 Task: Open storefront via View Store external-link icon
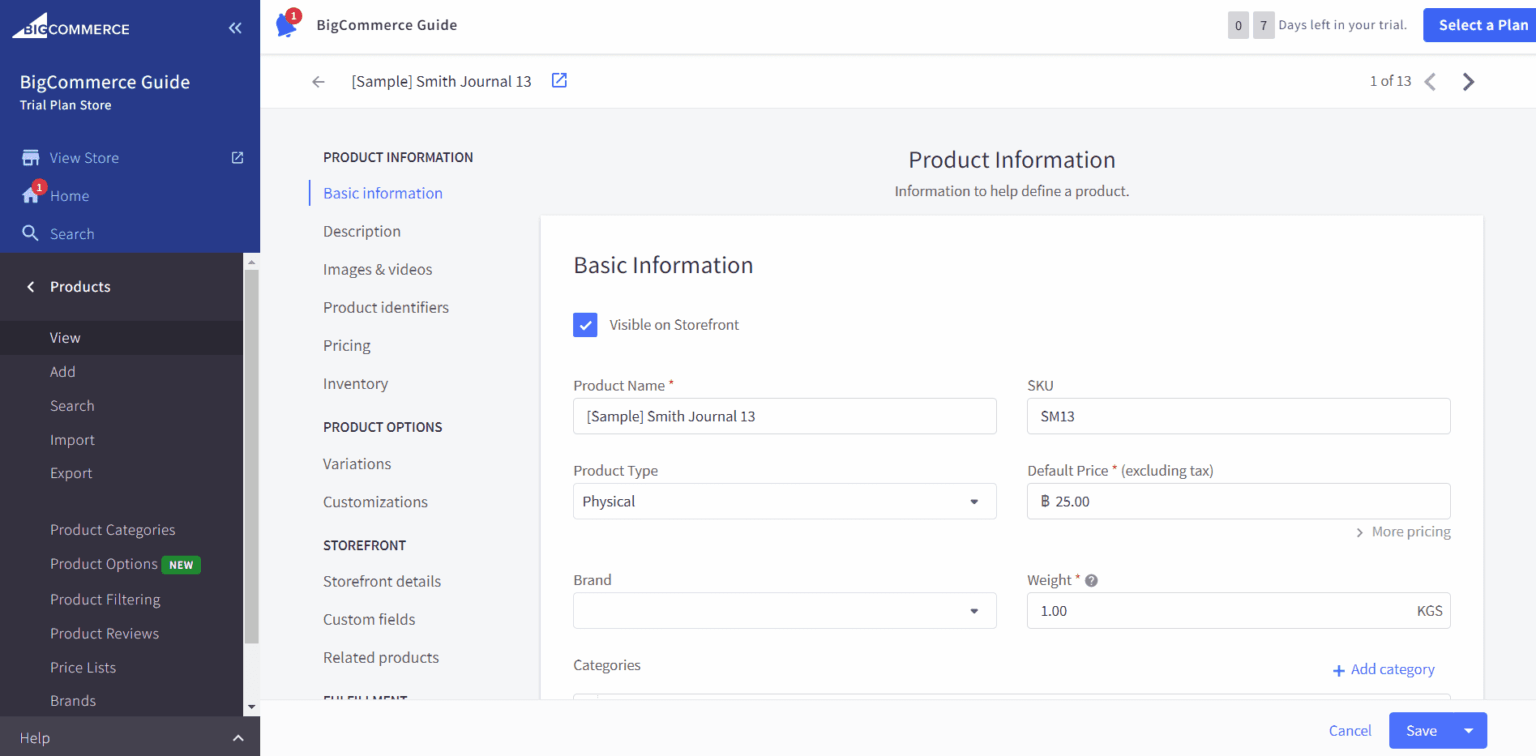click(236, 157)
